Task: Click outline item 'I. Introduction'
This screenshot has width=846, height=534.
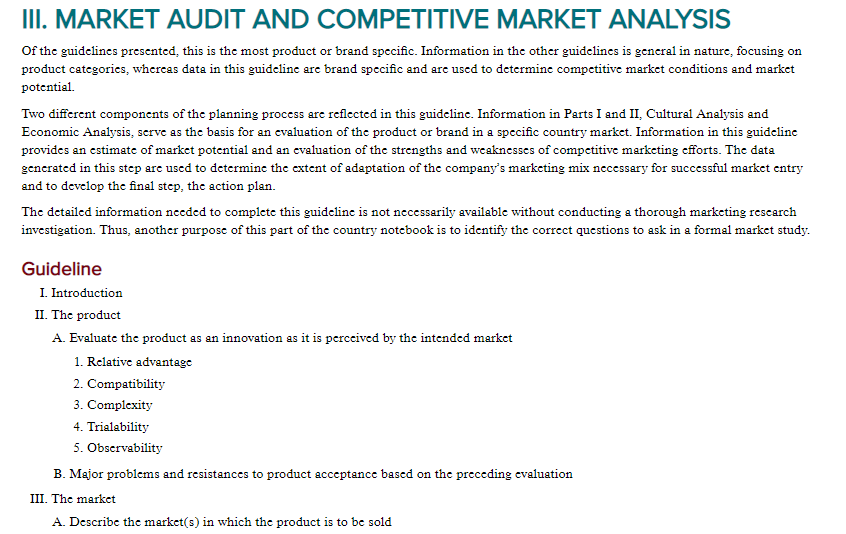Action: coord(81,293)
